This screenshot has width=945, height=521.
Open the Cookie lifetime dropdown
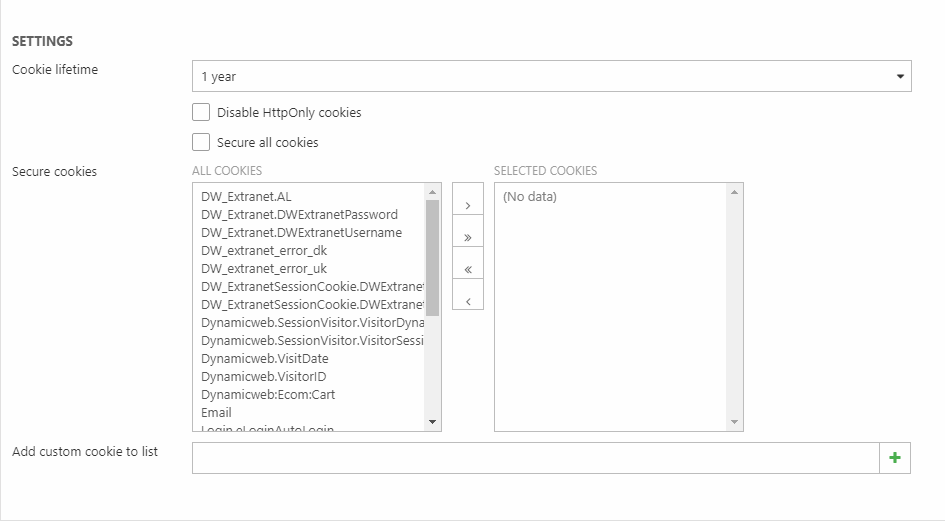click(551, 76)
